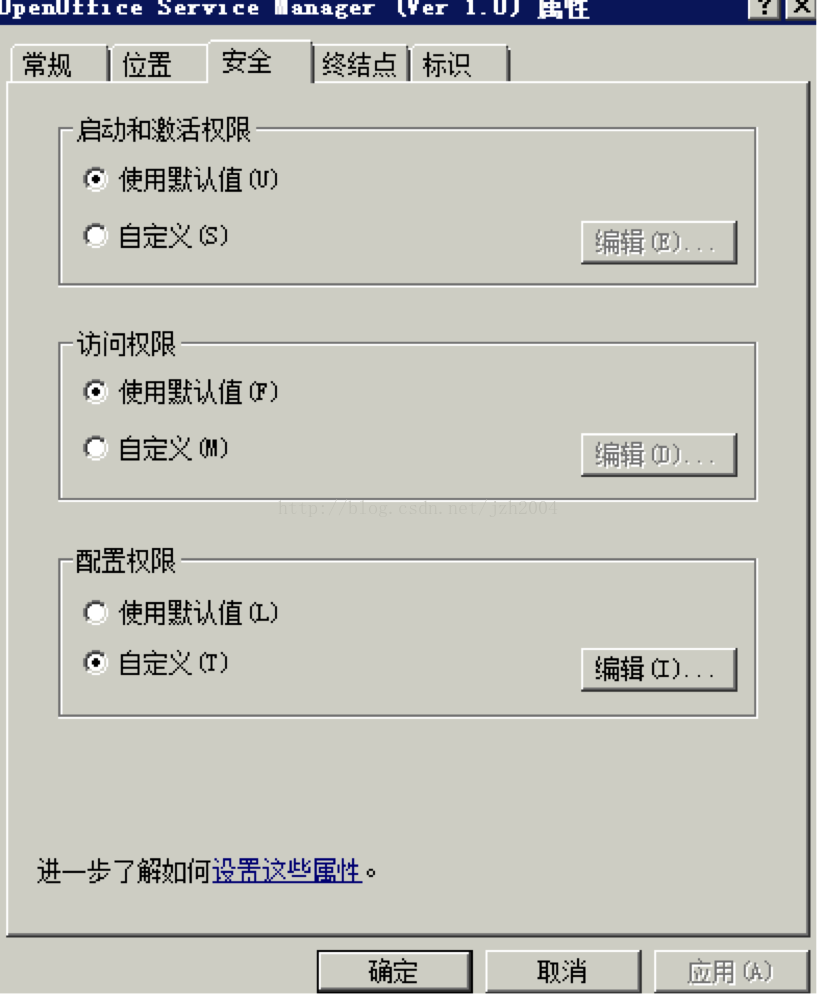Click the 应用(A) button

coord(730,972)
